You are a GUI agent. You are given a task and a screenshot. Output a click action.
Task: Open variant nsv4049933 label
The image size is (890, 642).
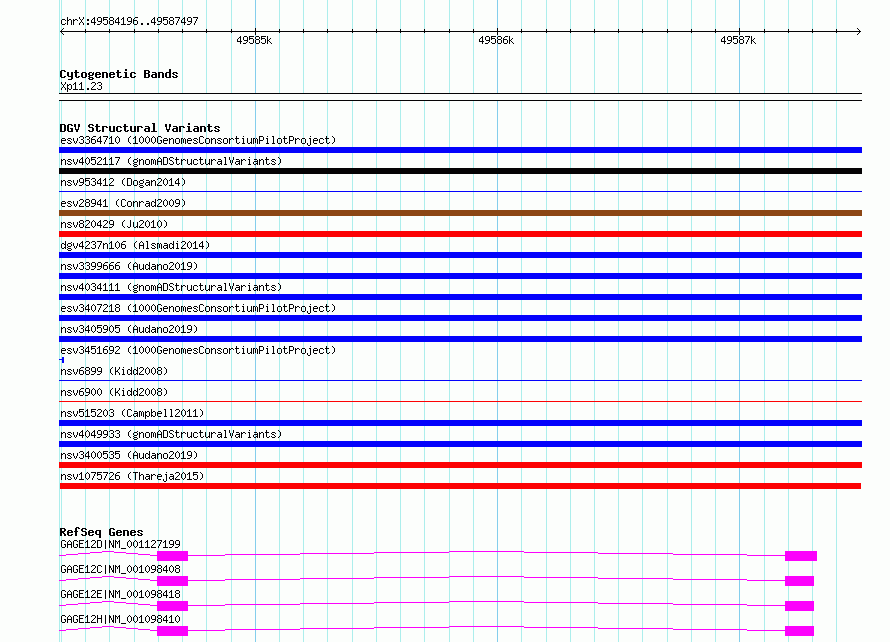click(x=171, y=434)
